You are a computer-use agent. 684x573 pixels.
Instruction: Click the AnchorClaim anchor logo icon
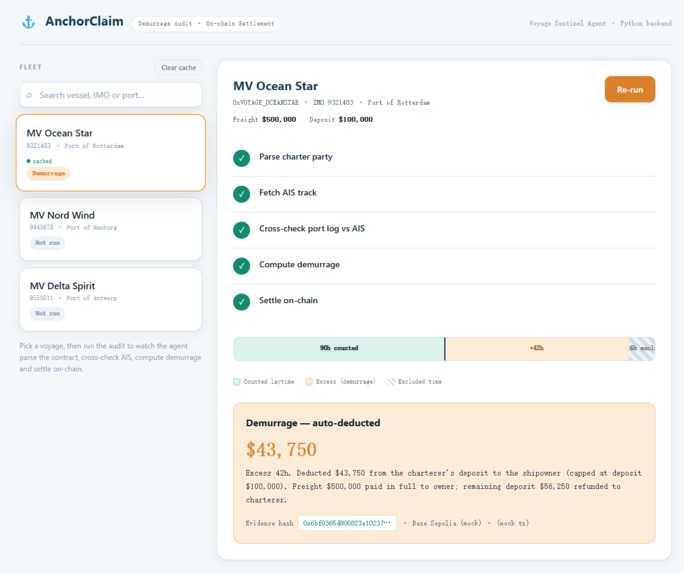pyautogui.click(x=28, y=22)
